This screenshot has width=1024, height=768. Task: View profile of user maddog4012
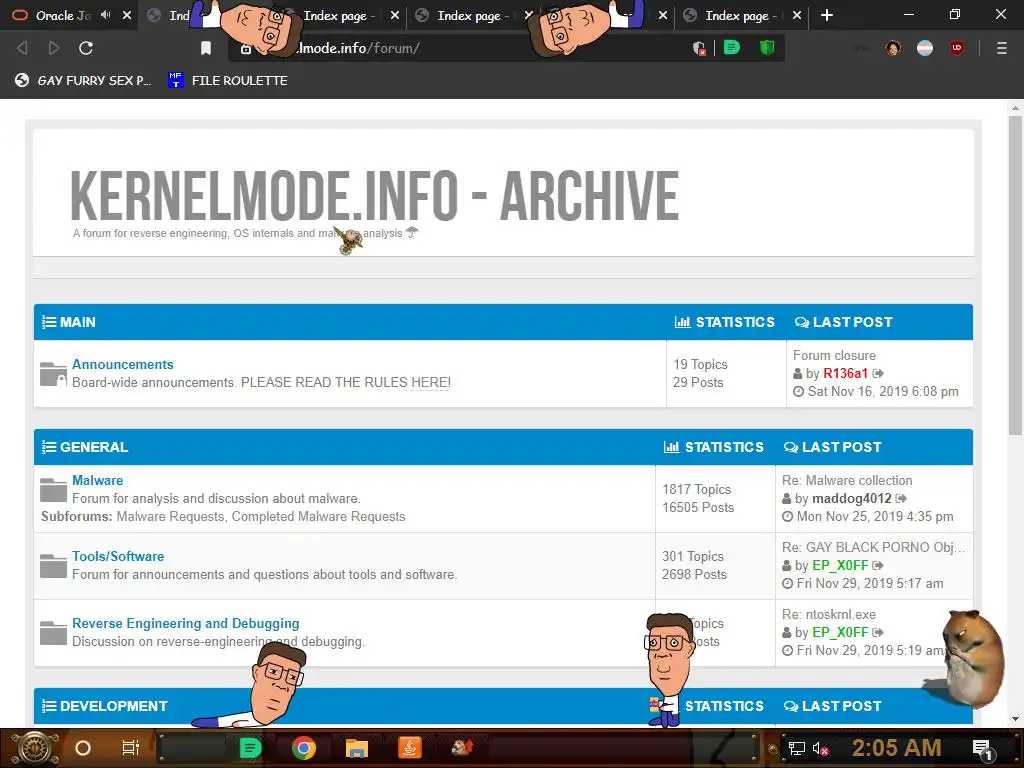[852, 498]
